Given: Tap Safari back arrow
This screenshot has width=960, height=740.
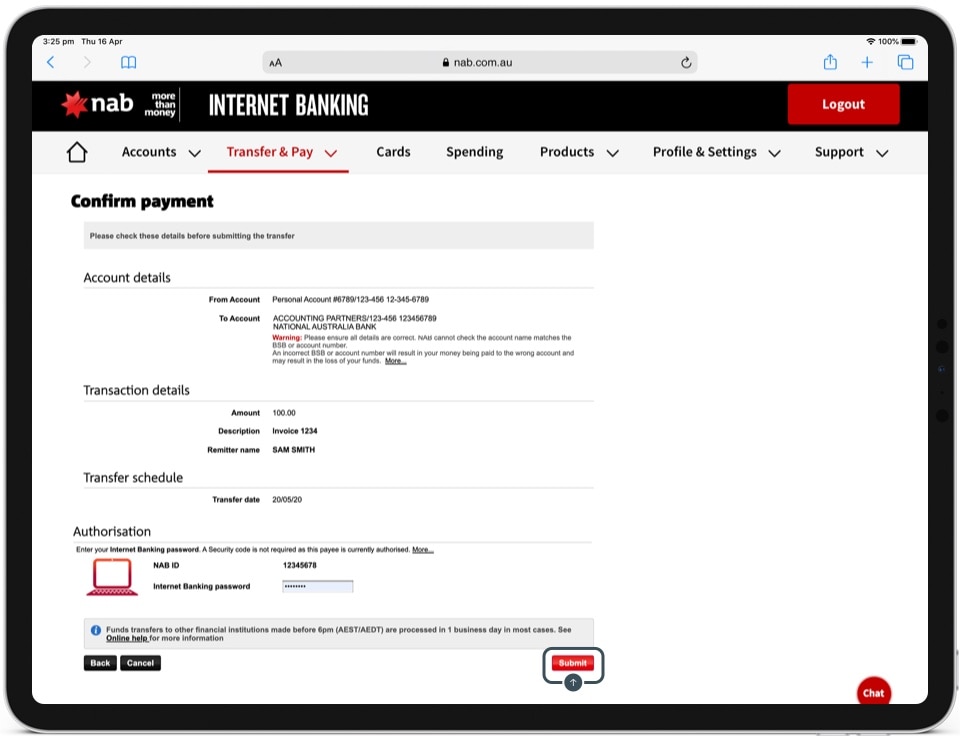Looking at the screenshot, I should [x=51, y=62].
